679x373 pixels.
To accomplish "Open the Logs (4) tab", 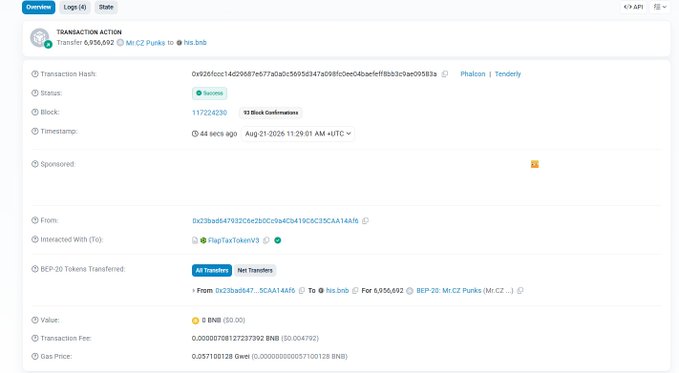I will 75,7.
